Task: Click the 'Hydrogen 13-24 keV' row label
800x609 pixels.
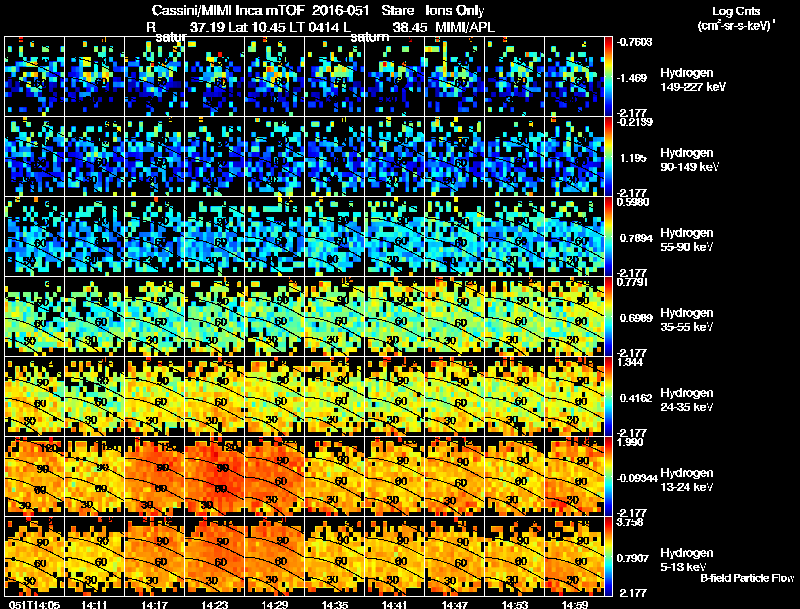Action: [x=687, y=479]
